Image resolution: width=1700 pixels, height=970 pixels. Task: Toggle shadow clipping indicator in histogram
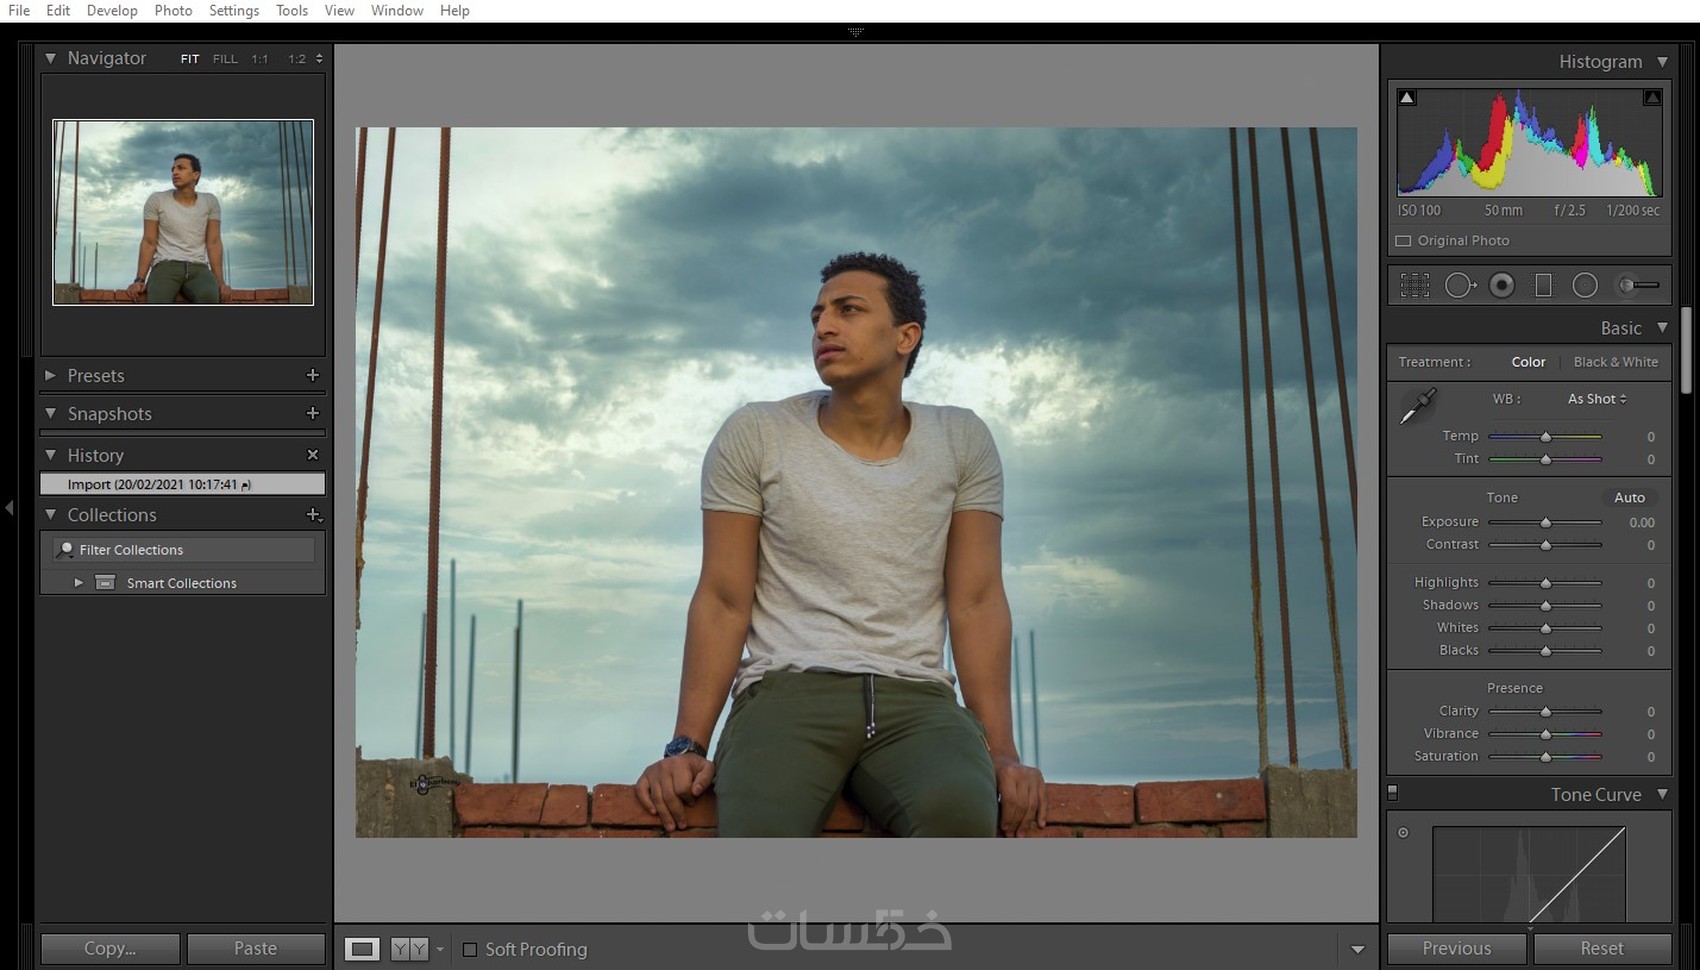click(x=1407, y=97)
